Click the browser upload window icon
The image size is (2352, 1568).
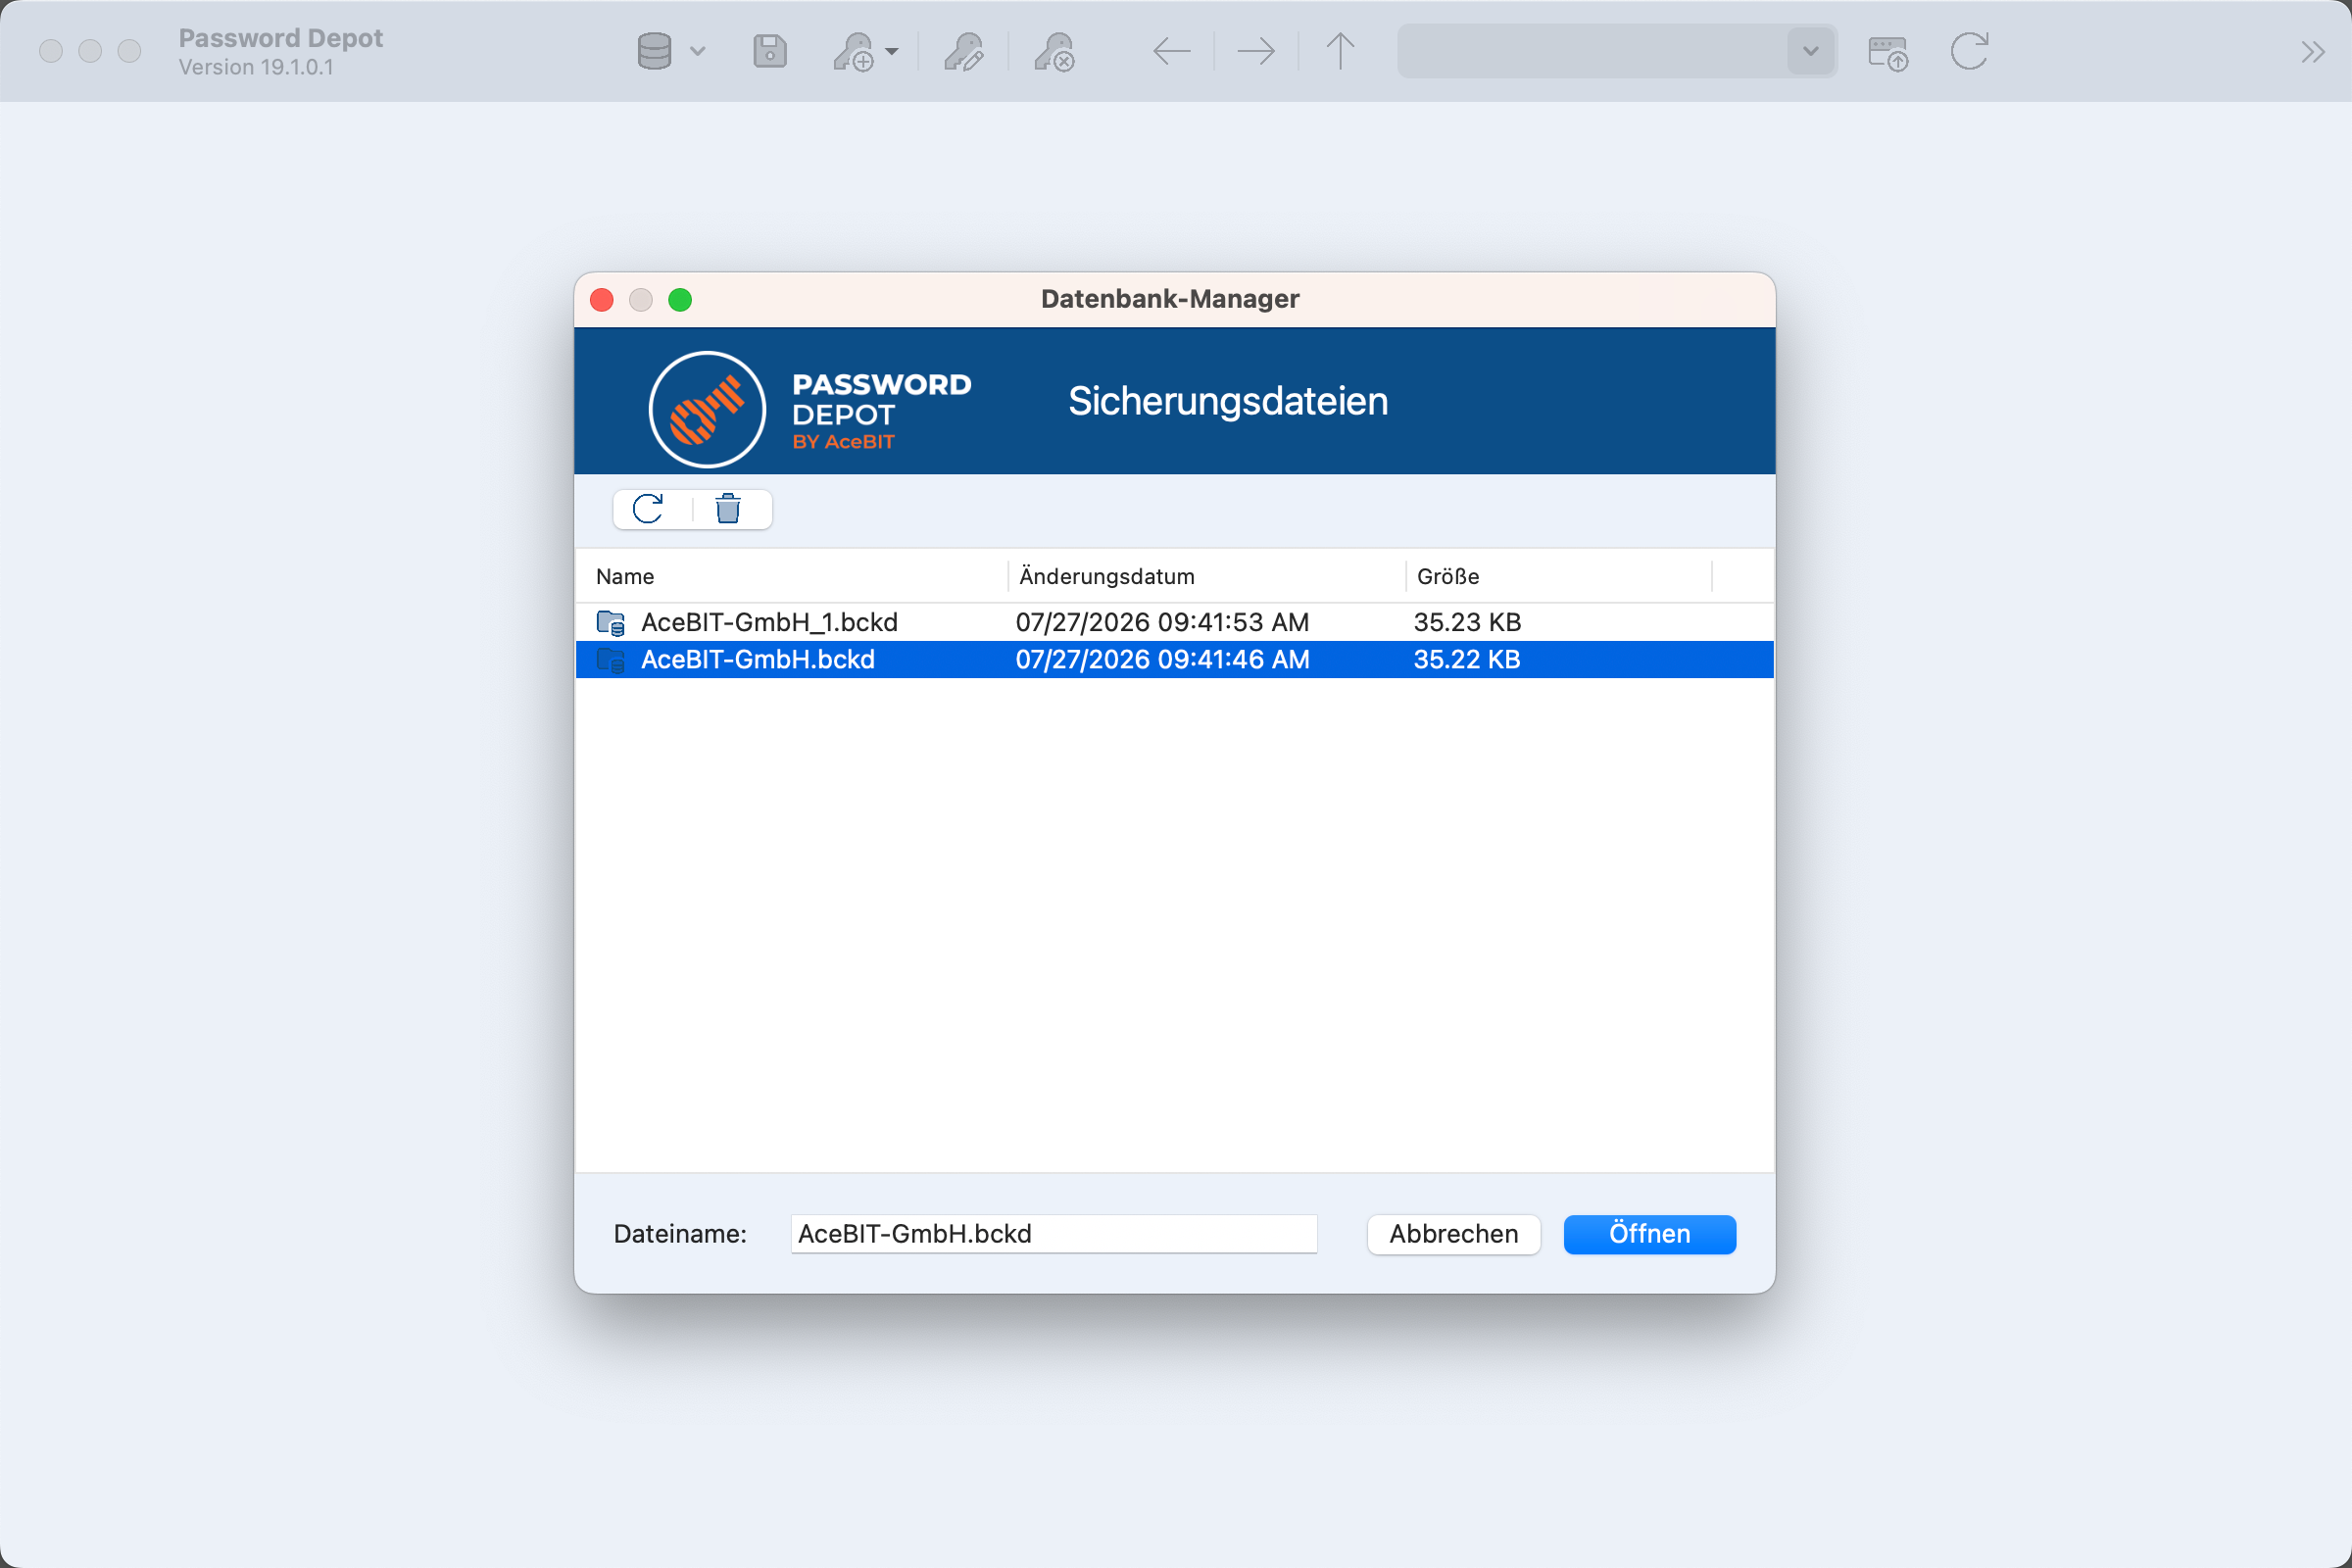(1888, 53)
